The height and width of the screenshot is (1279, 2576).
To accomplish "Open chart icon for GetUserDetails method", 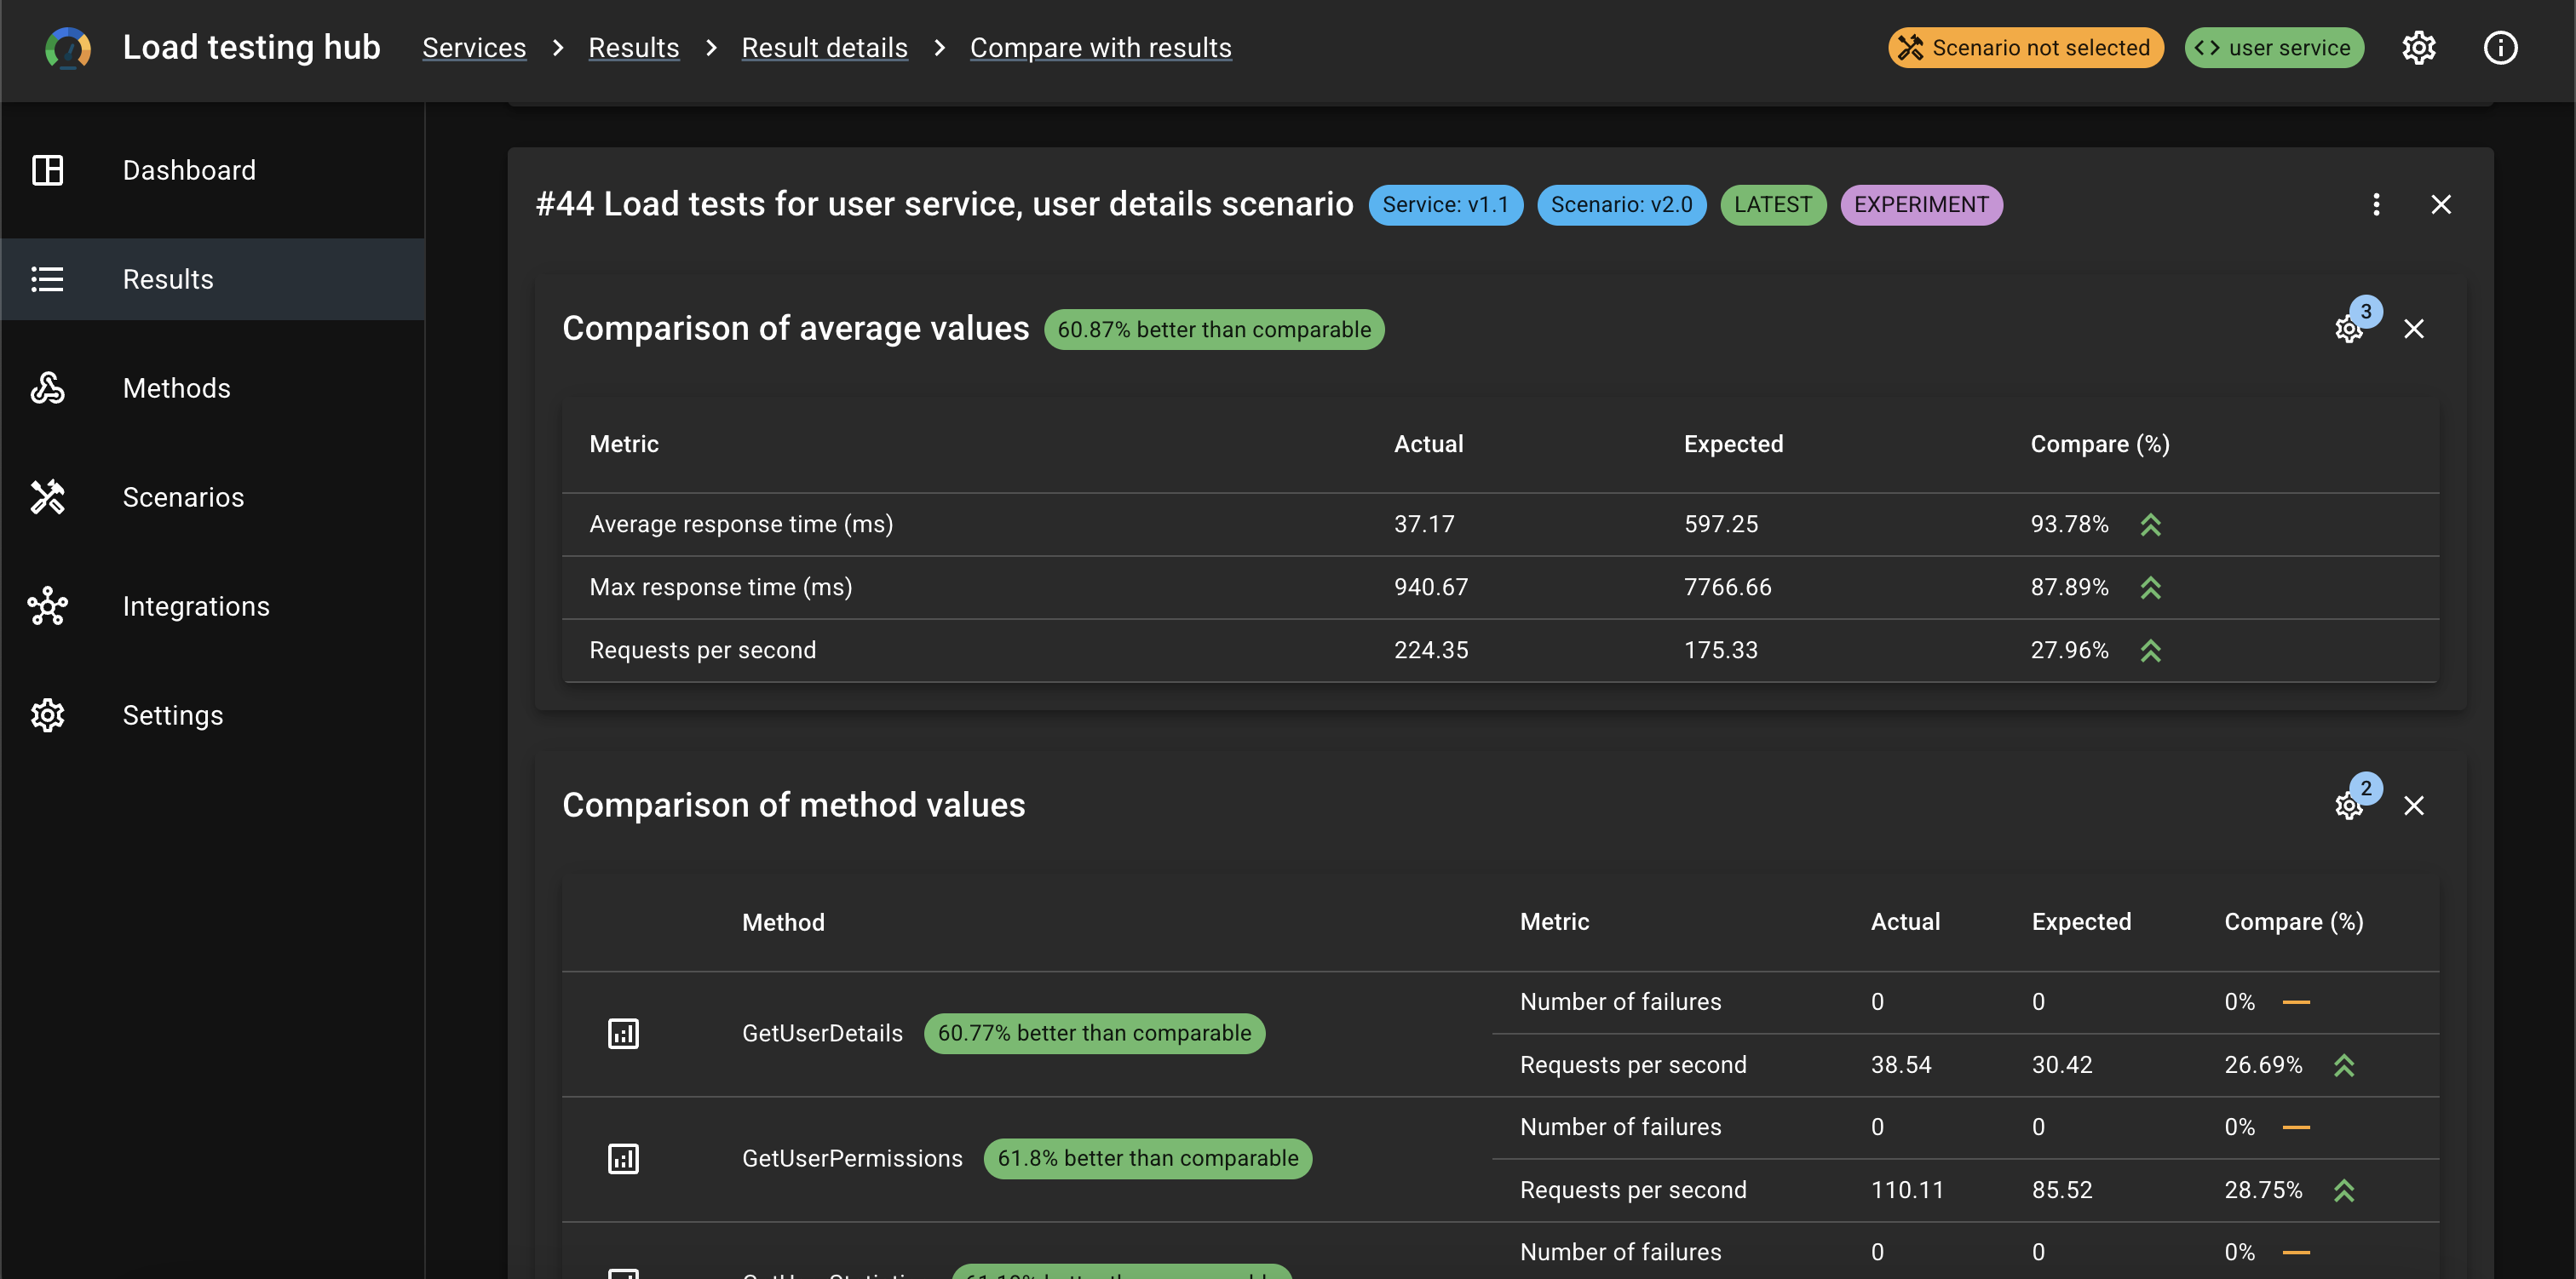I will click(623, 1034).
